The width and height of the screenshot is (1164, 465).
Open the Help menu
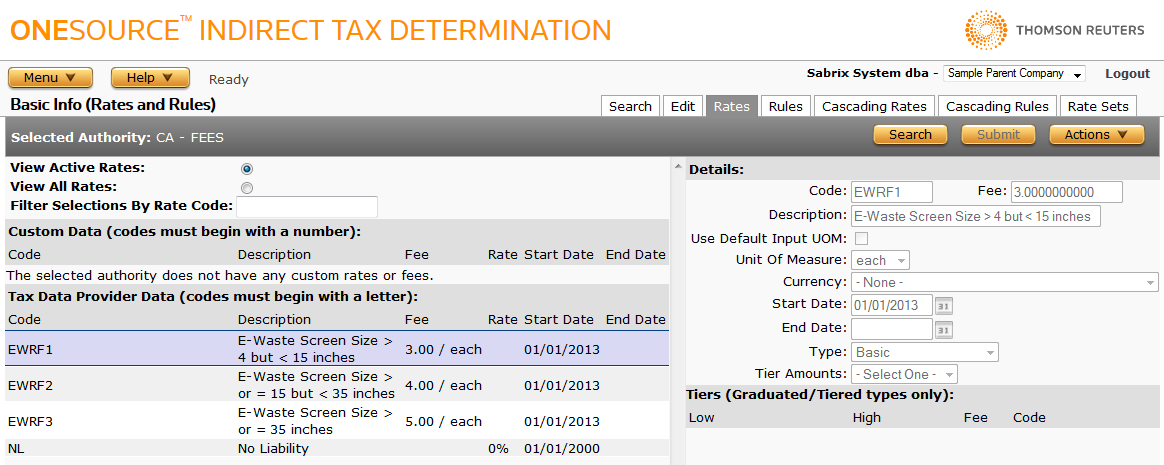click(150, 78)
